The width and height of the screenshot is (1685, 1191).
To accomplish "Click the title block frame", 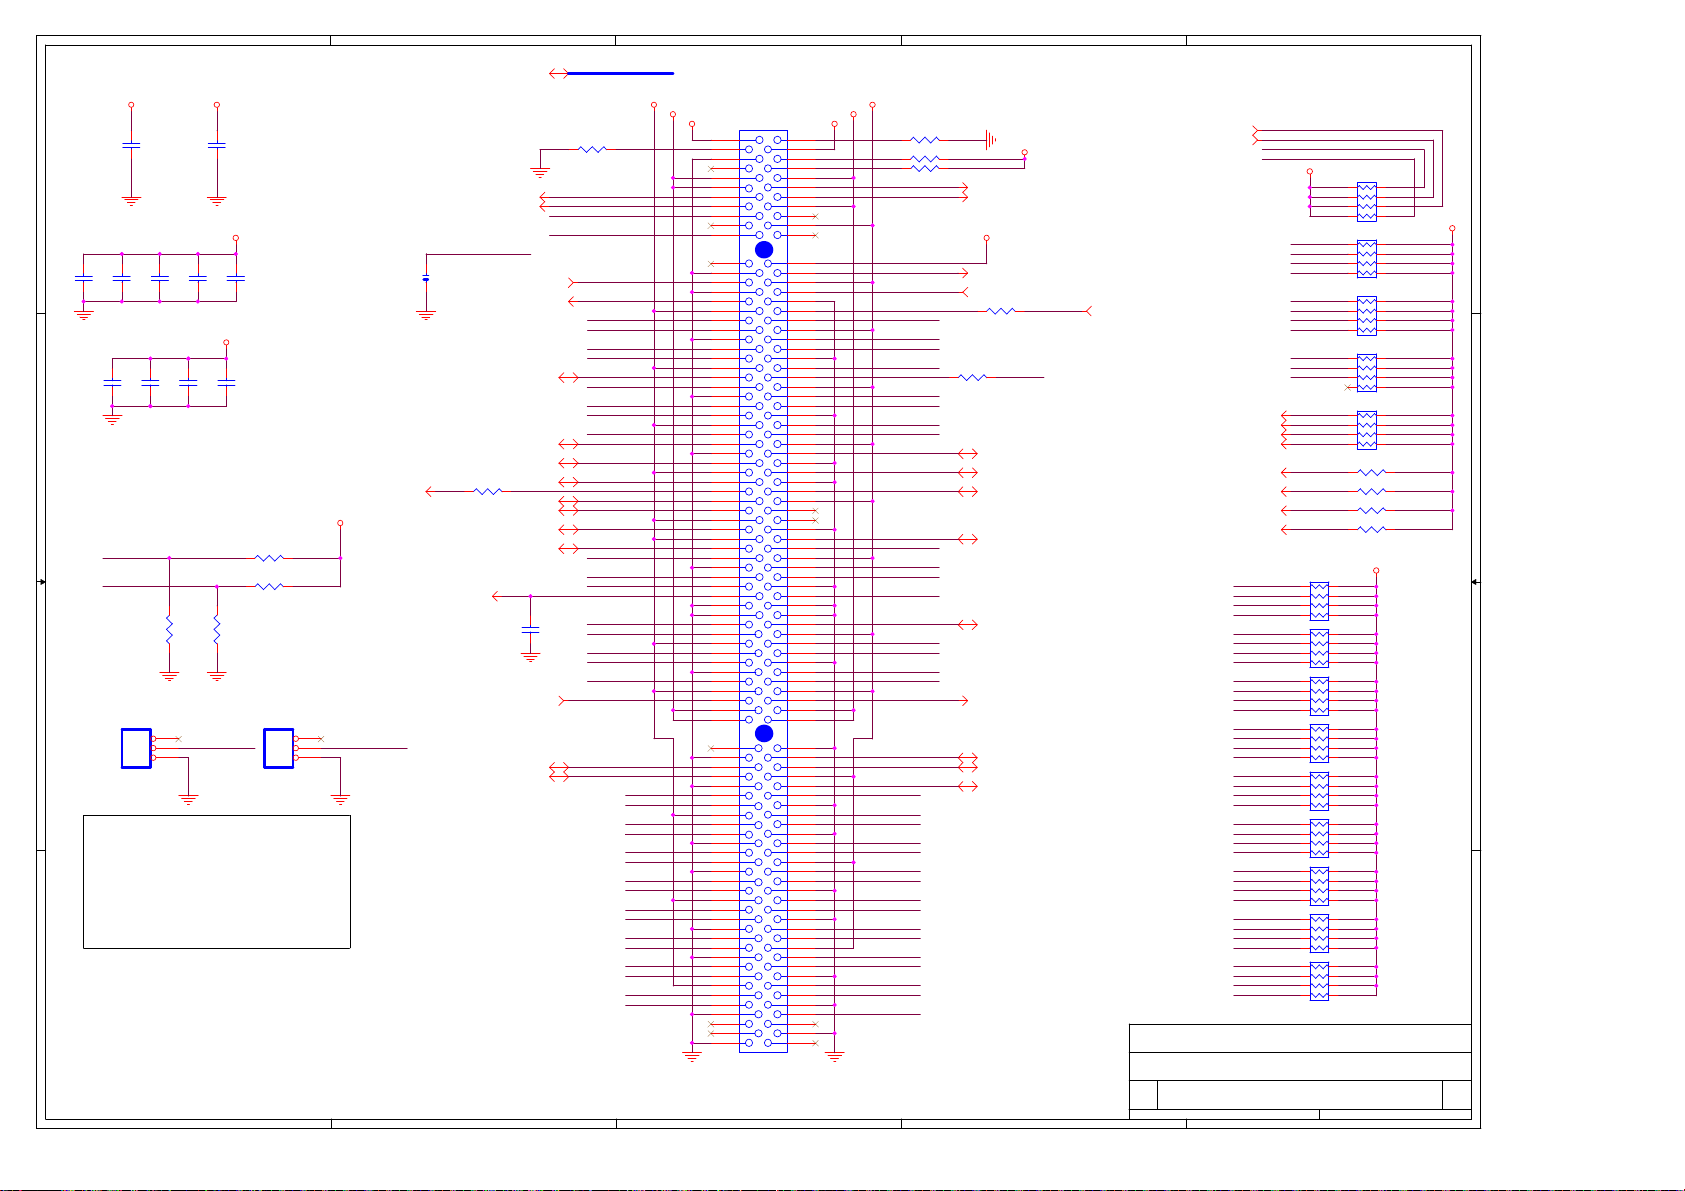I will [x=1300, y=1071].
